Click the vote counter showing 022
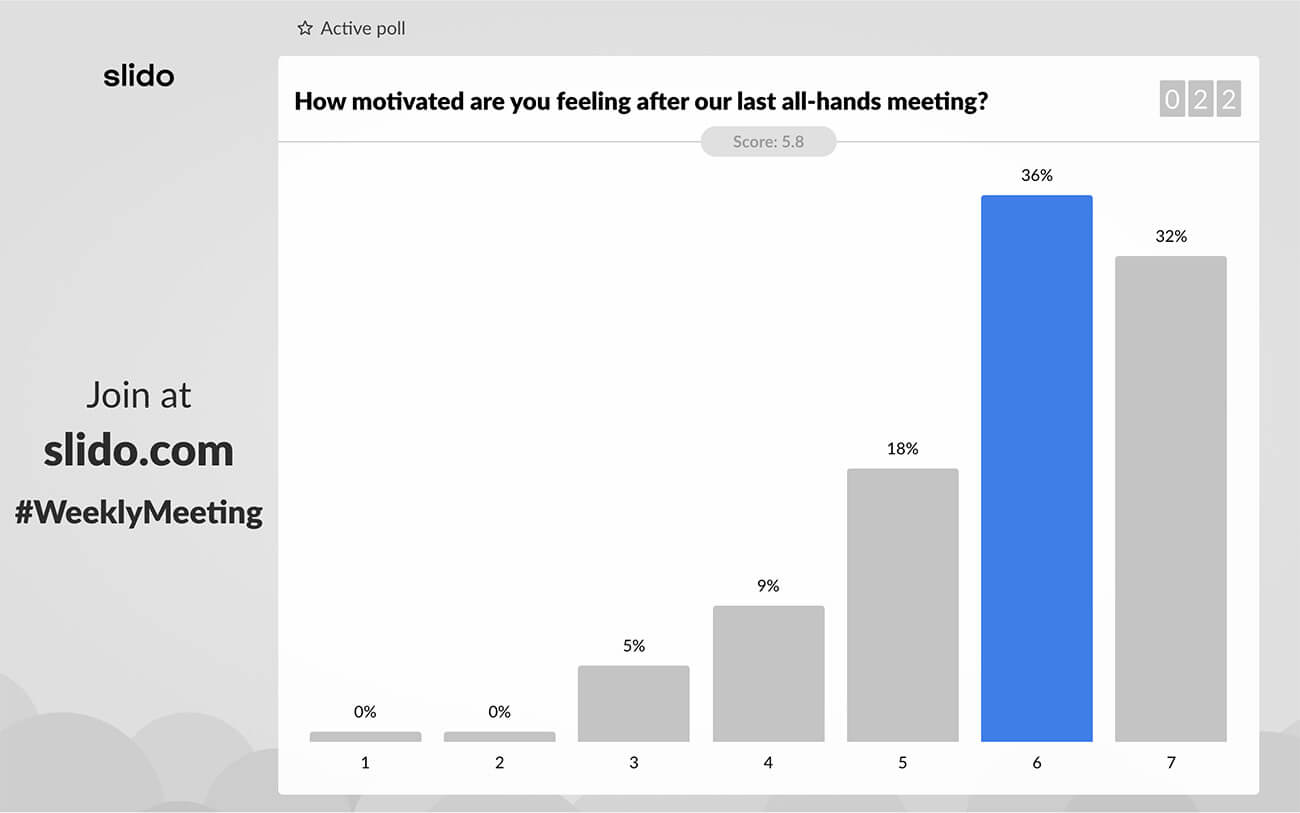The height and width of the screenshot is (813, 1300). [x=1200, y=100]
